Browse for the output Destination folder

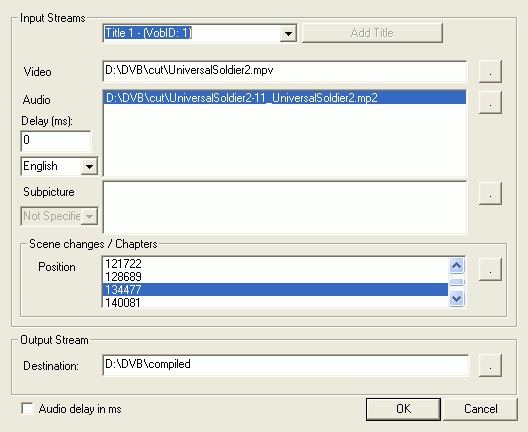click(490, 365)
